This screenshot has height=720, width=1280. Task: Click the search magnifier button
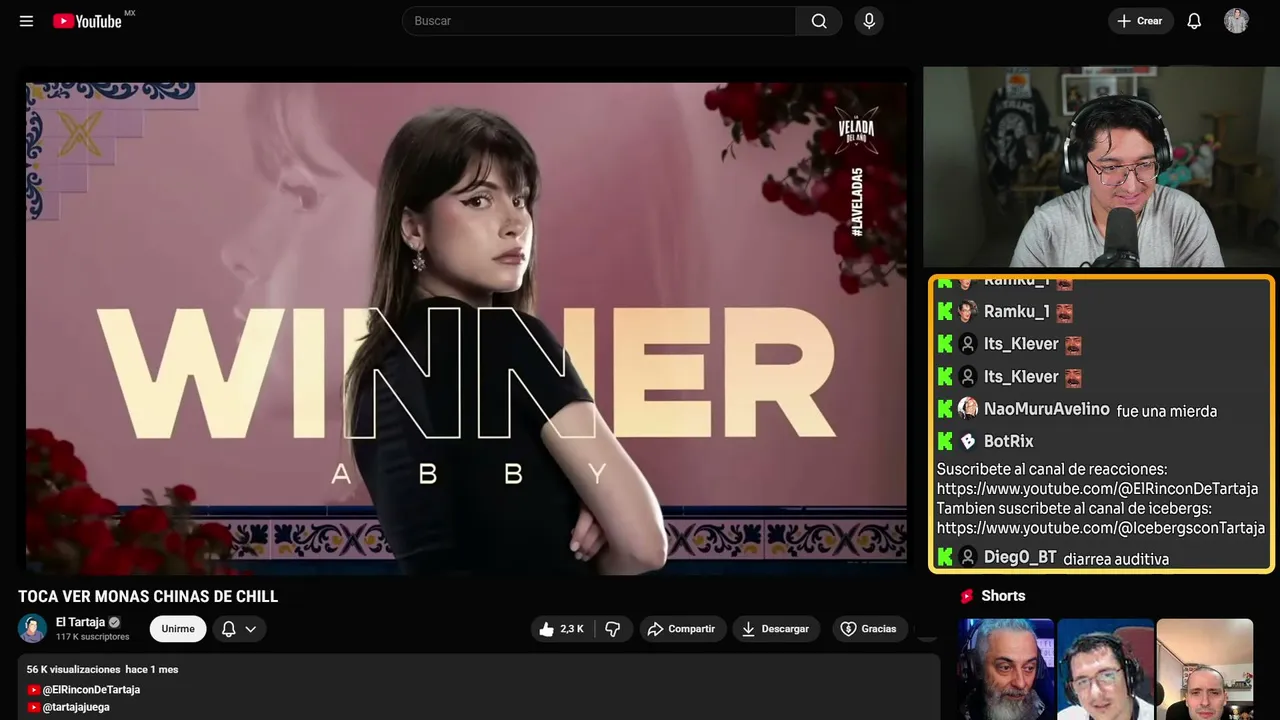[819, 21]
